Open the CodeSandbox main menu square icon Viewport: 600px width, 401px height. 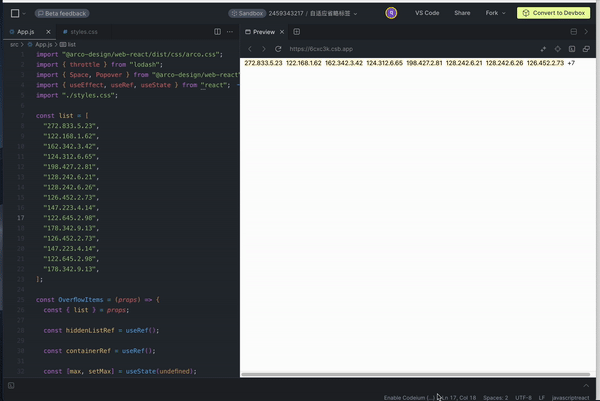point(15,13)
